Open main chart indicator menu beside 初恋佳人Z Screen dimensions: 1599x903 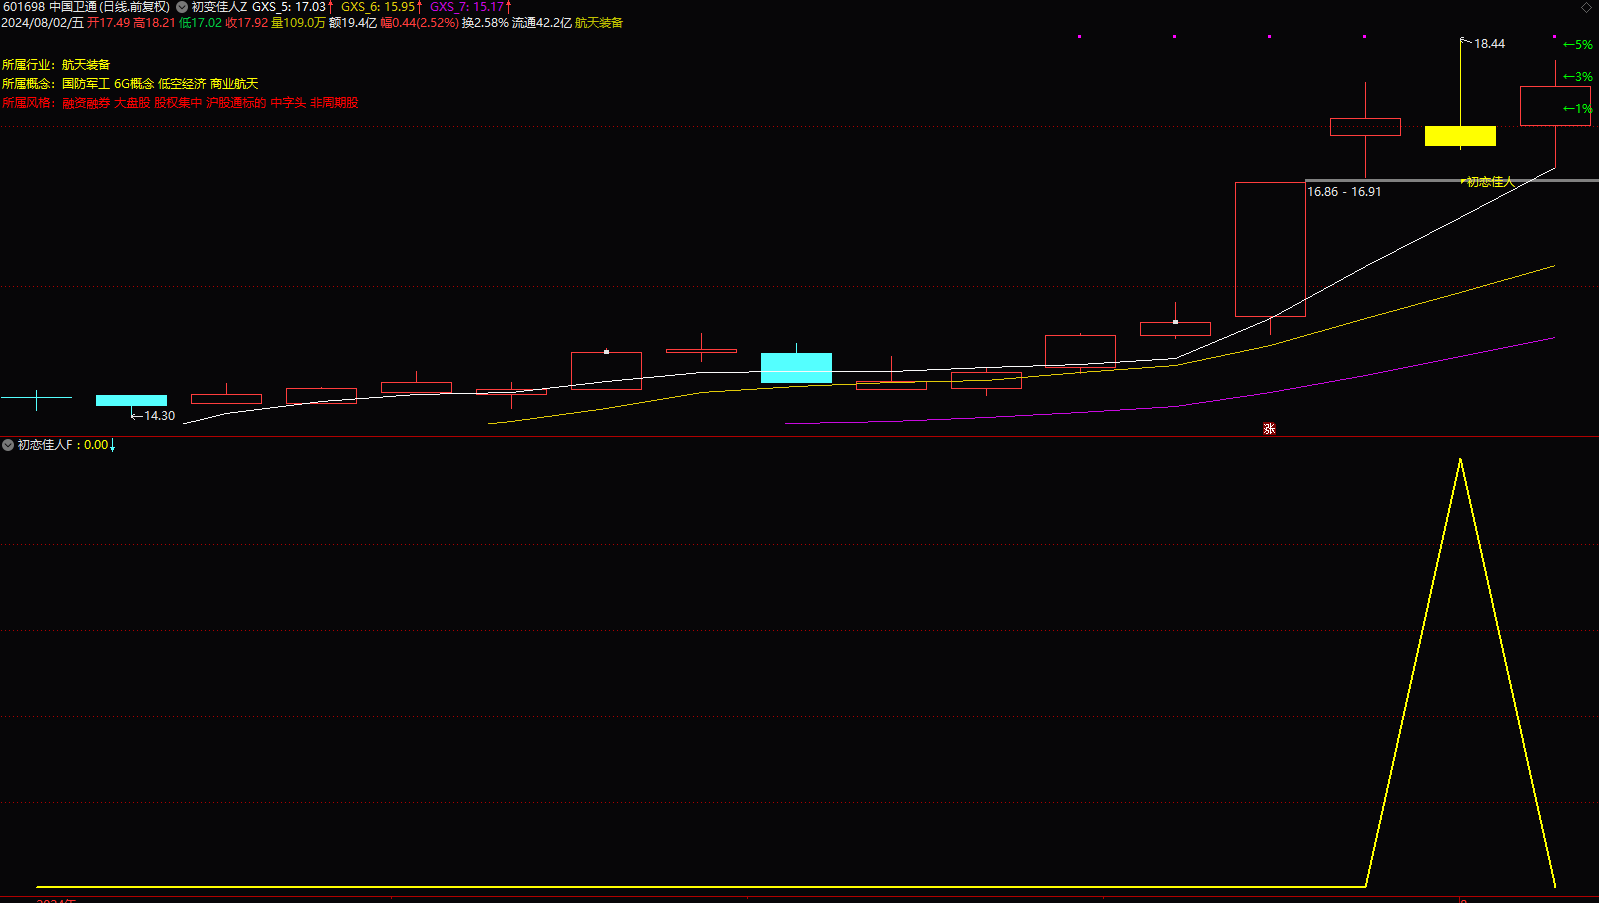point(182,7)
